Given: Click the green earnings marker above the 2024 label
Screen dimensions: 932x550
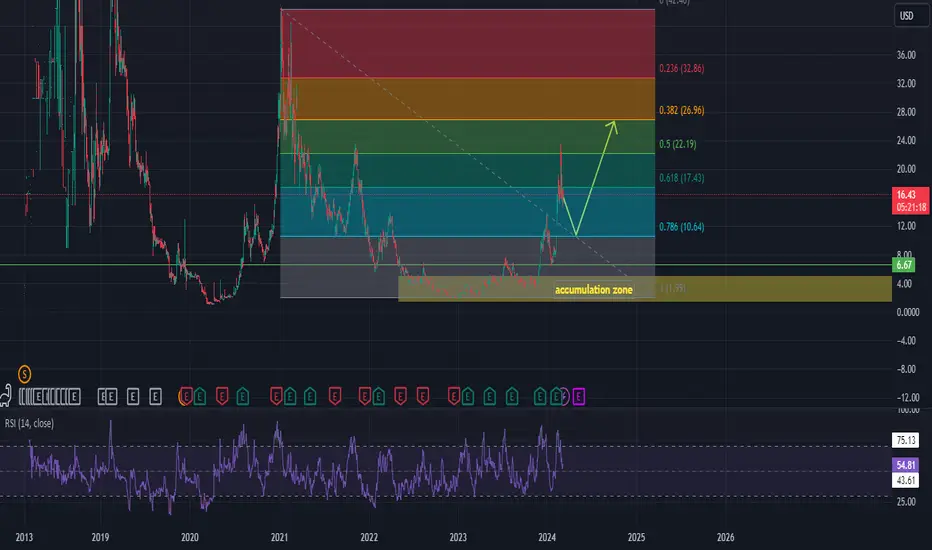Looking at the screenshot, I should pyautogui.click(x=540, y=397).
